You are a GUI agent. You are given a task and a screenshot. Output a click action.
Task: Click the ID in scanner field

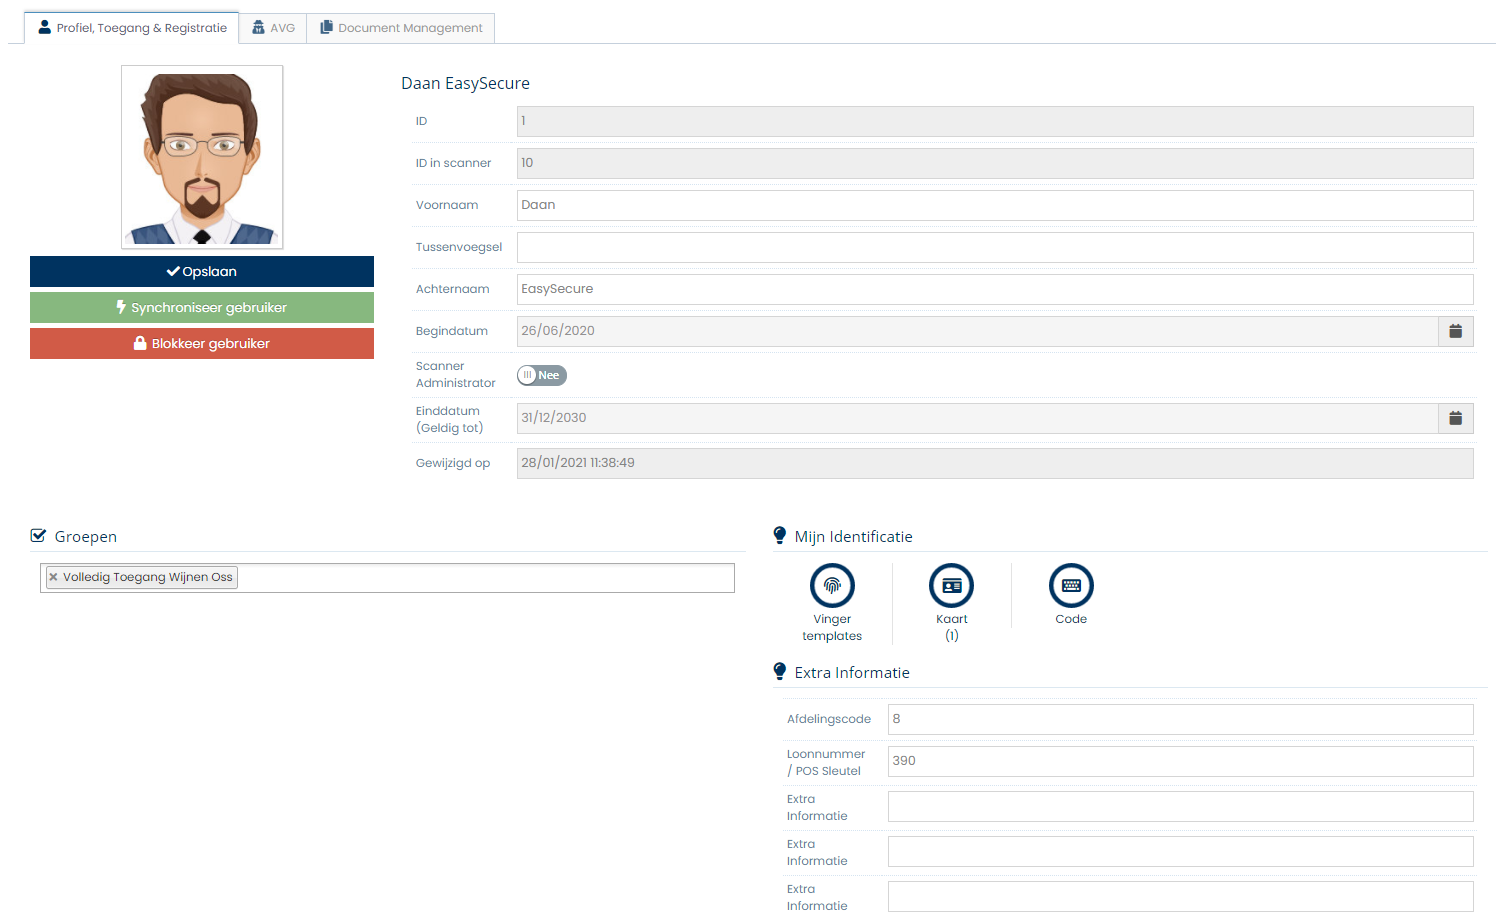995,163
